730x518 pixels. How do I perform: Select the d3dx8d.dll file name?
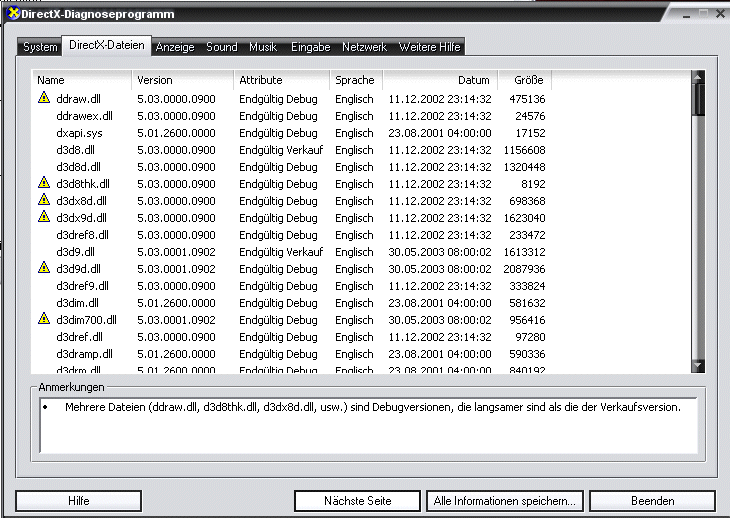(x=81, y=201)
